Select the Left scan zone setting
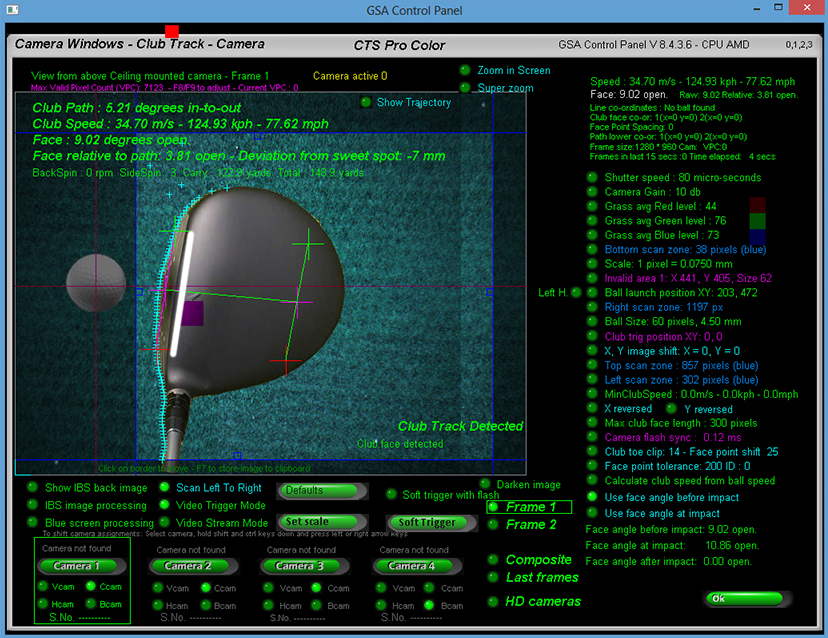The image size is (828, 638). pyautogui.click(x=592, y=379)
